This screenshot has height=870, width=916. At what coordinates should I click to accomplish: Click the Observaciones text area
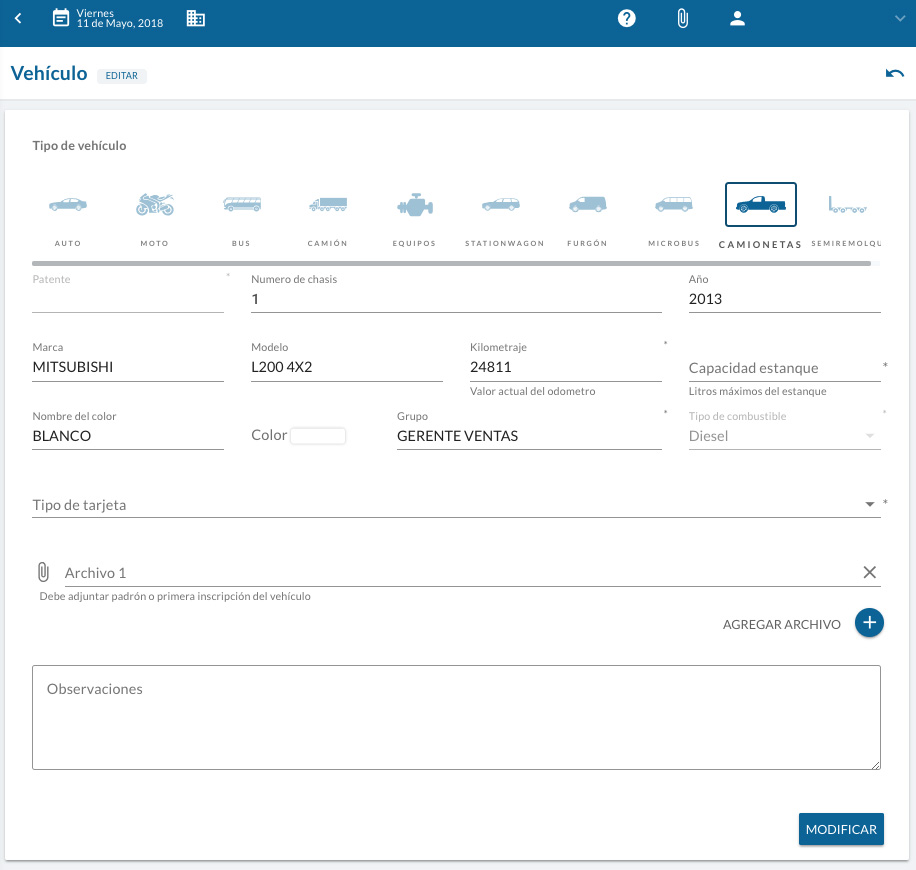click(x=456, y=718)
